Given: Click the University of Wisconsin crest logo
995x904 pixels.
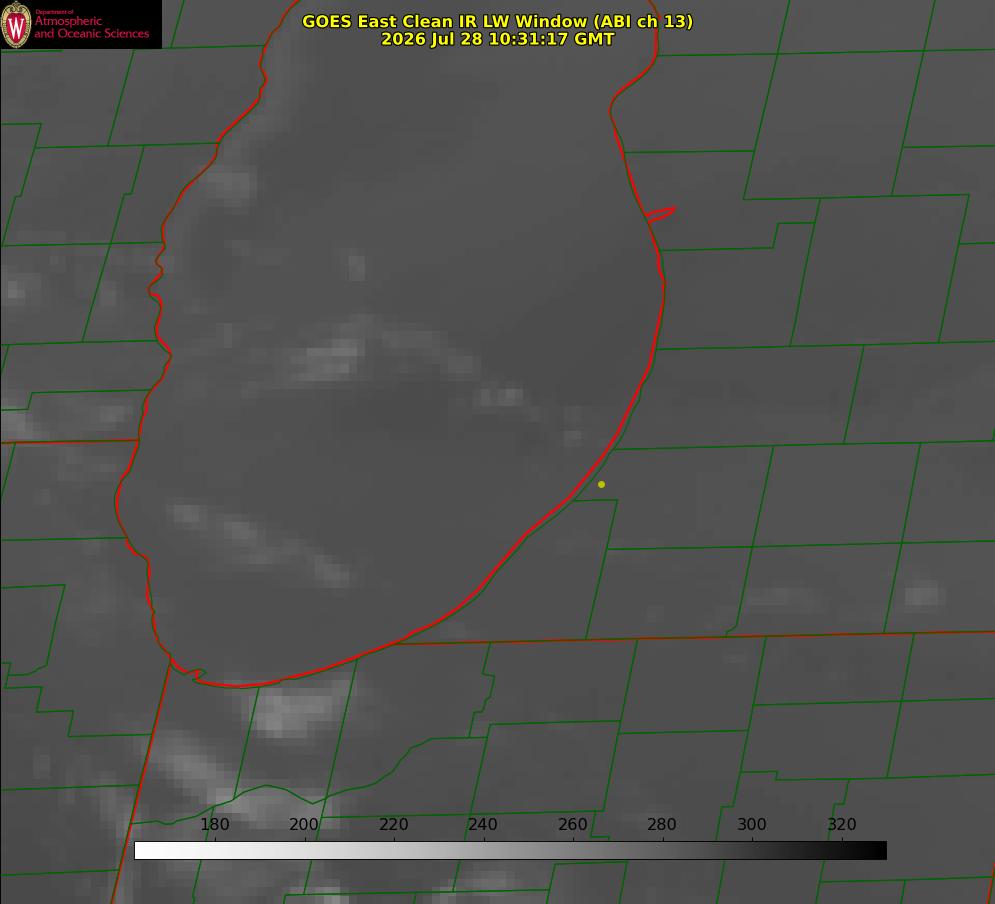Looking at the screenshot, I should [x=16, y=24].
